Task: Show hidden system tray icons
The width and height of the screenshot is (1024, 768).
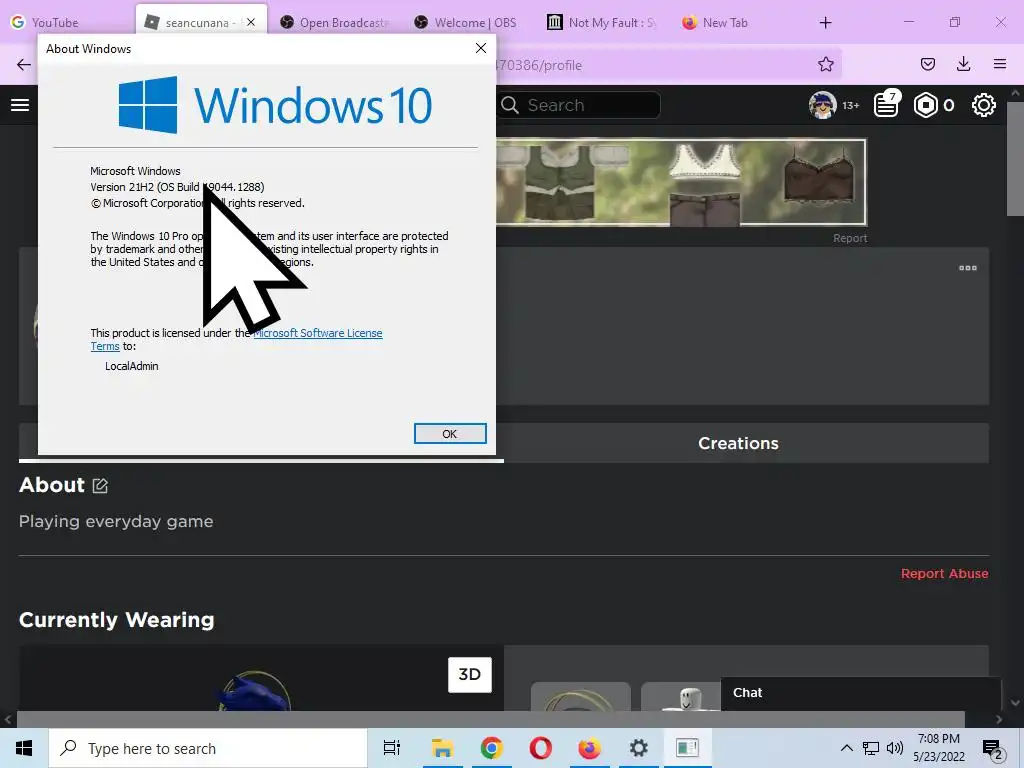Action: (846, 748)
